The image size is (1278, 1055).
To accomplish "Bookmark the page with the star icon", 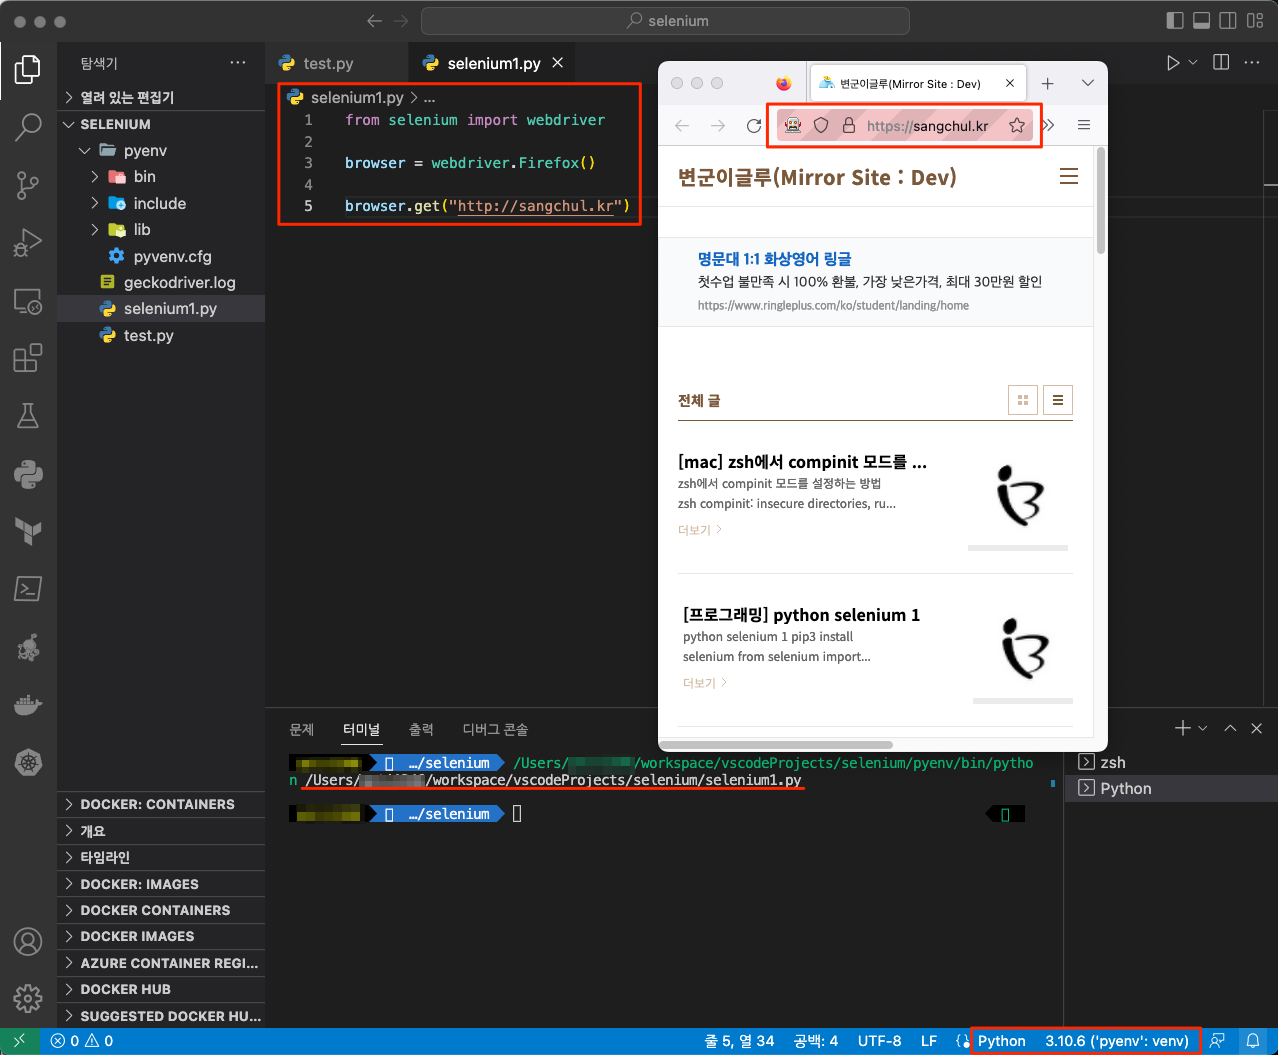I will [x=1015, y=125].
